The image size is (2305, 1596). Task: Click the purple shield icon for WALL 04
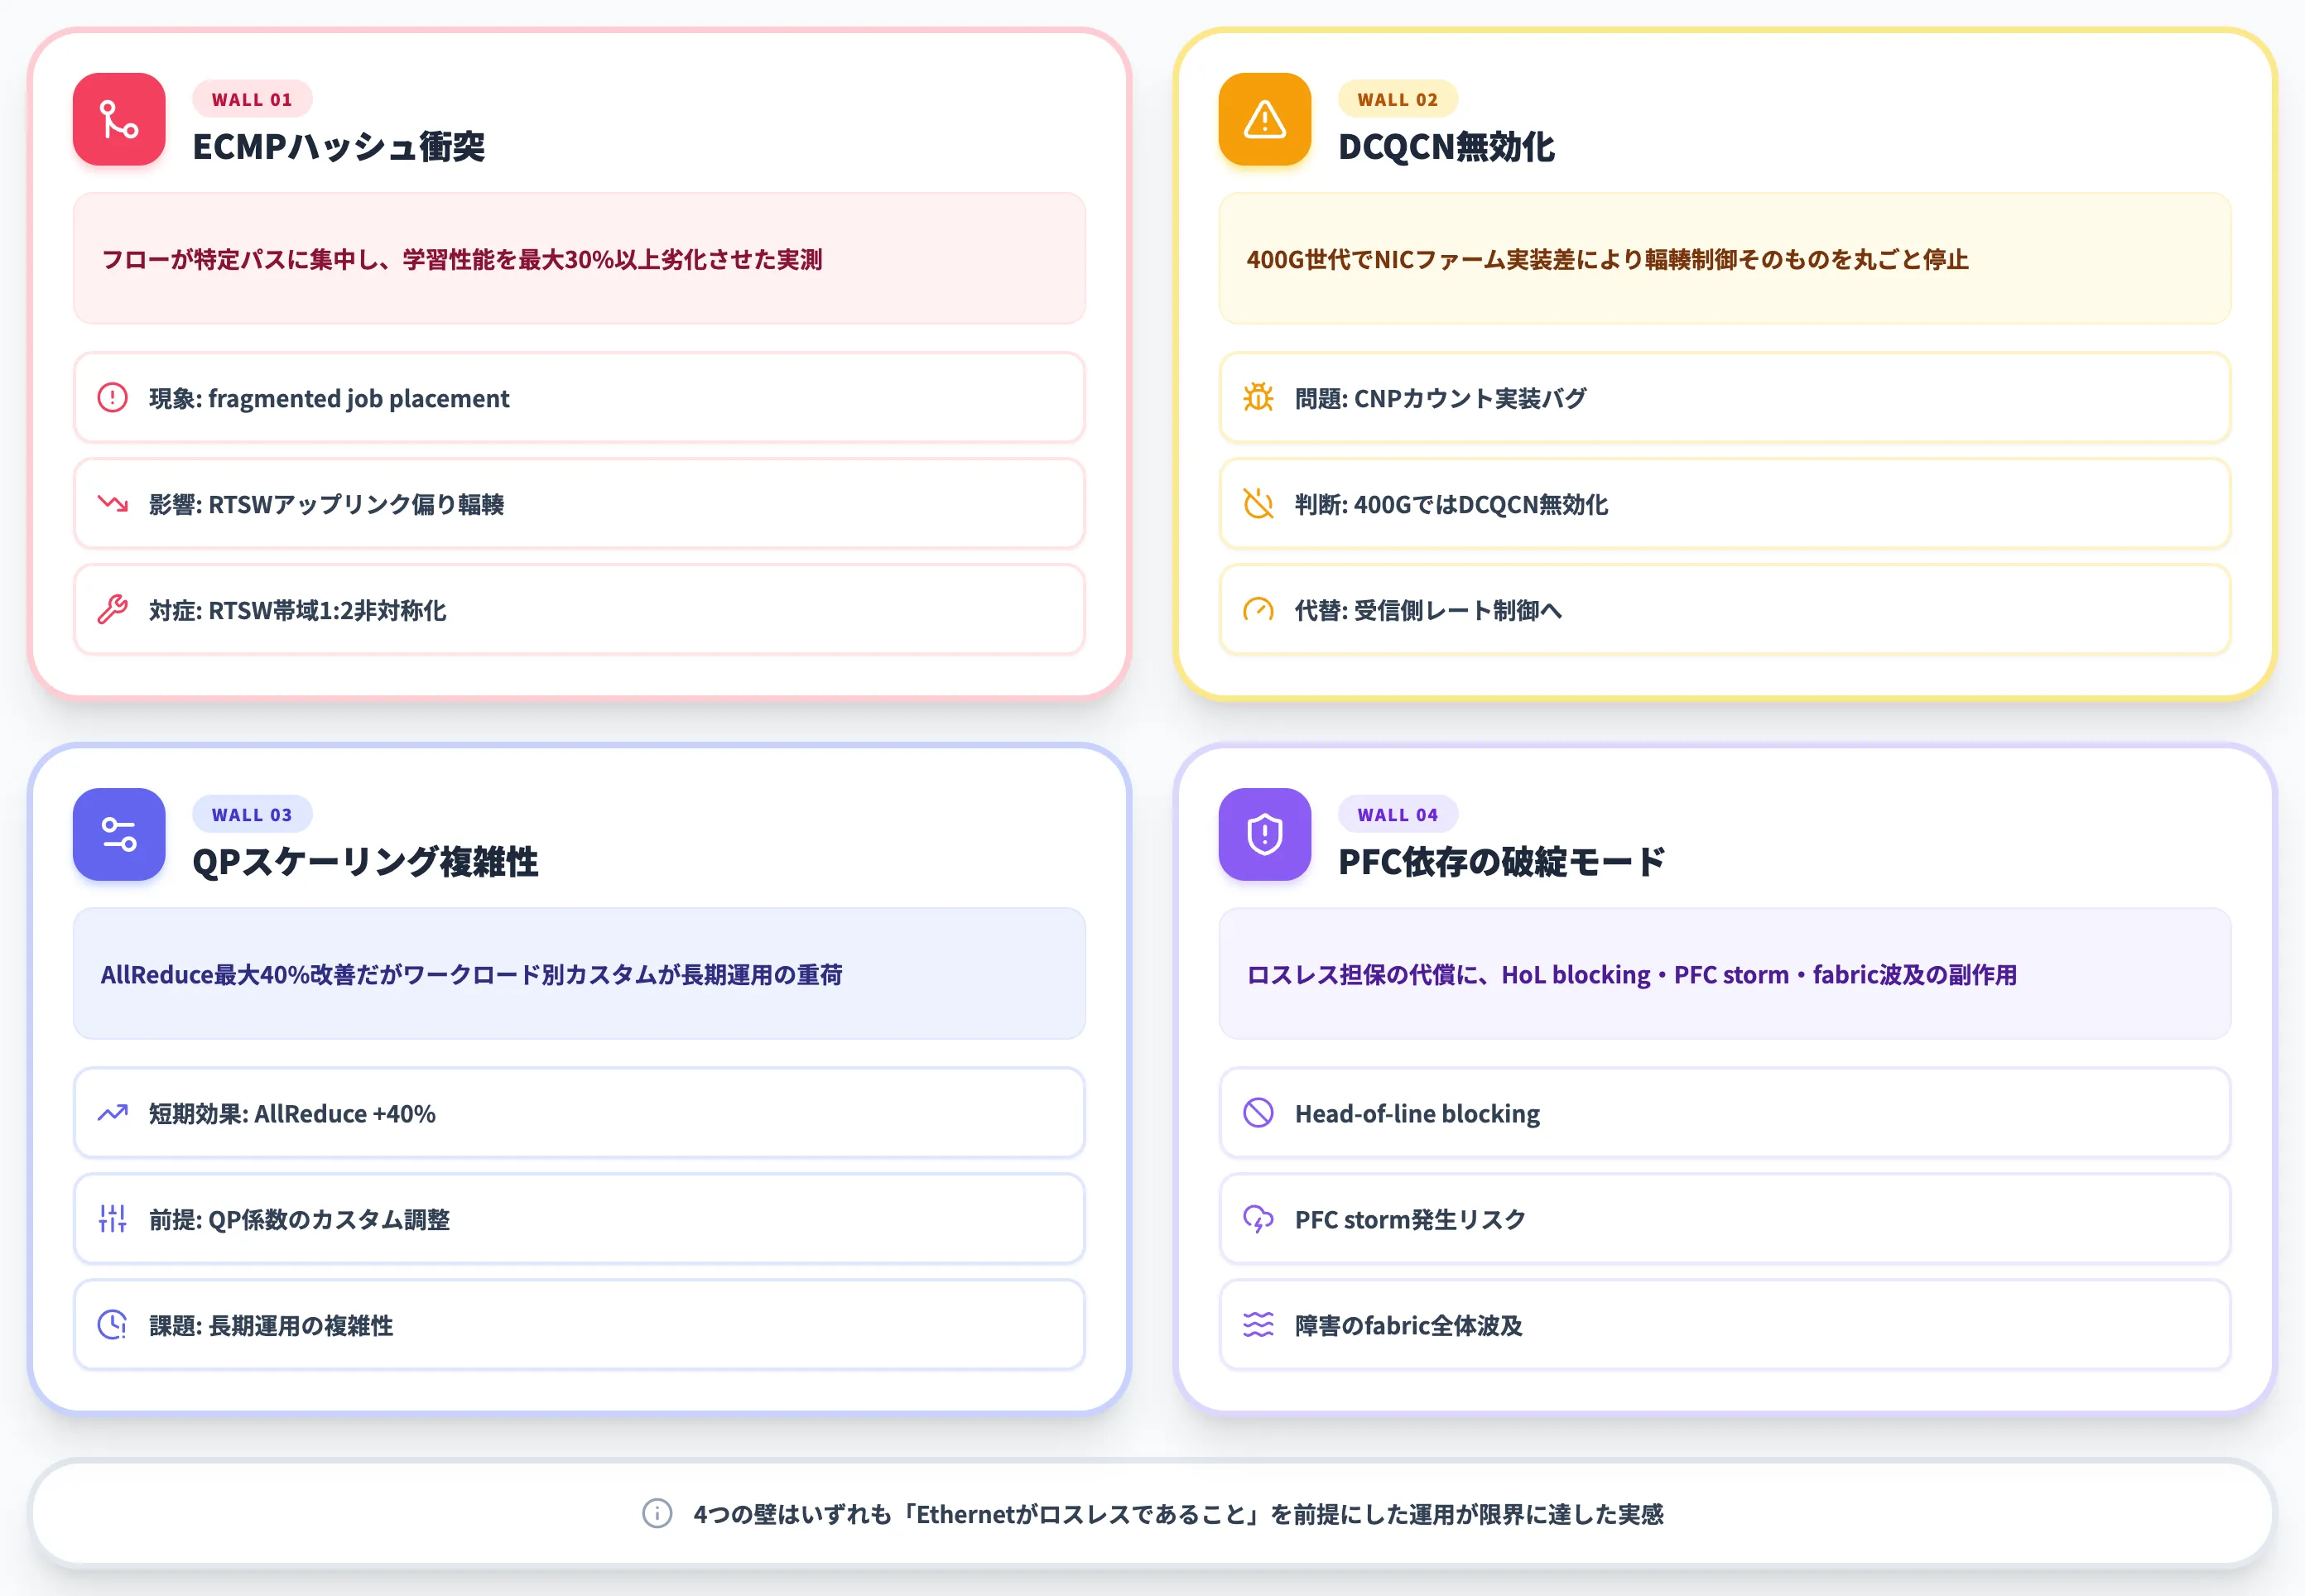coord(1264,834)
